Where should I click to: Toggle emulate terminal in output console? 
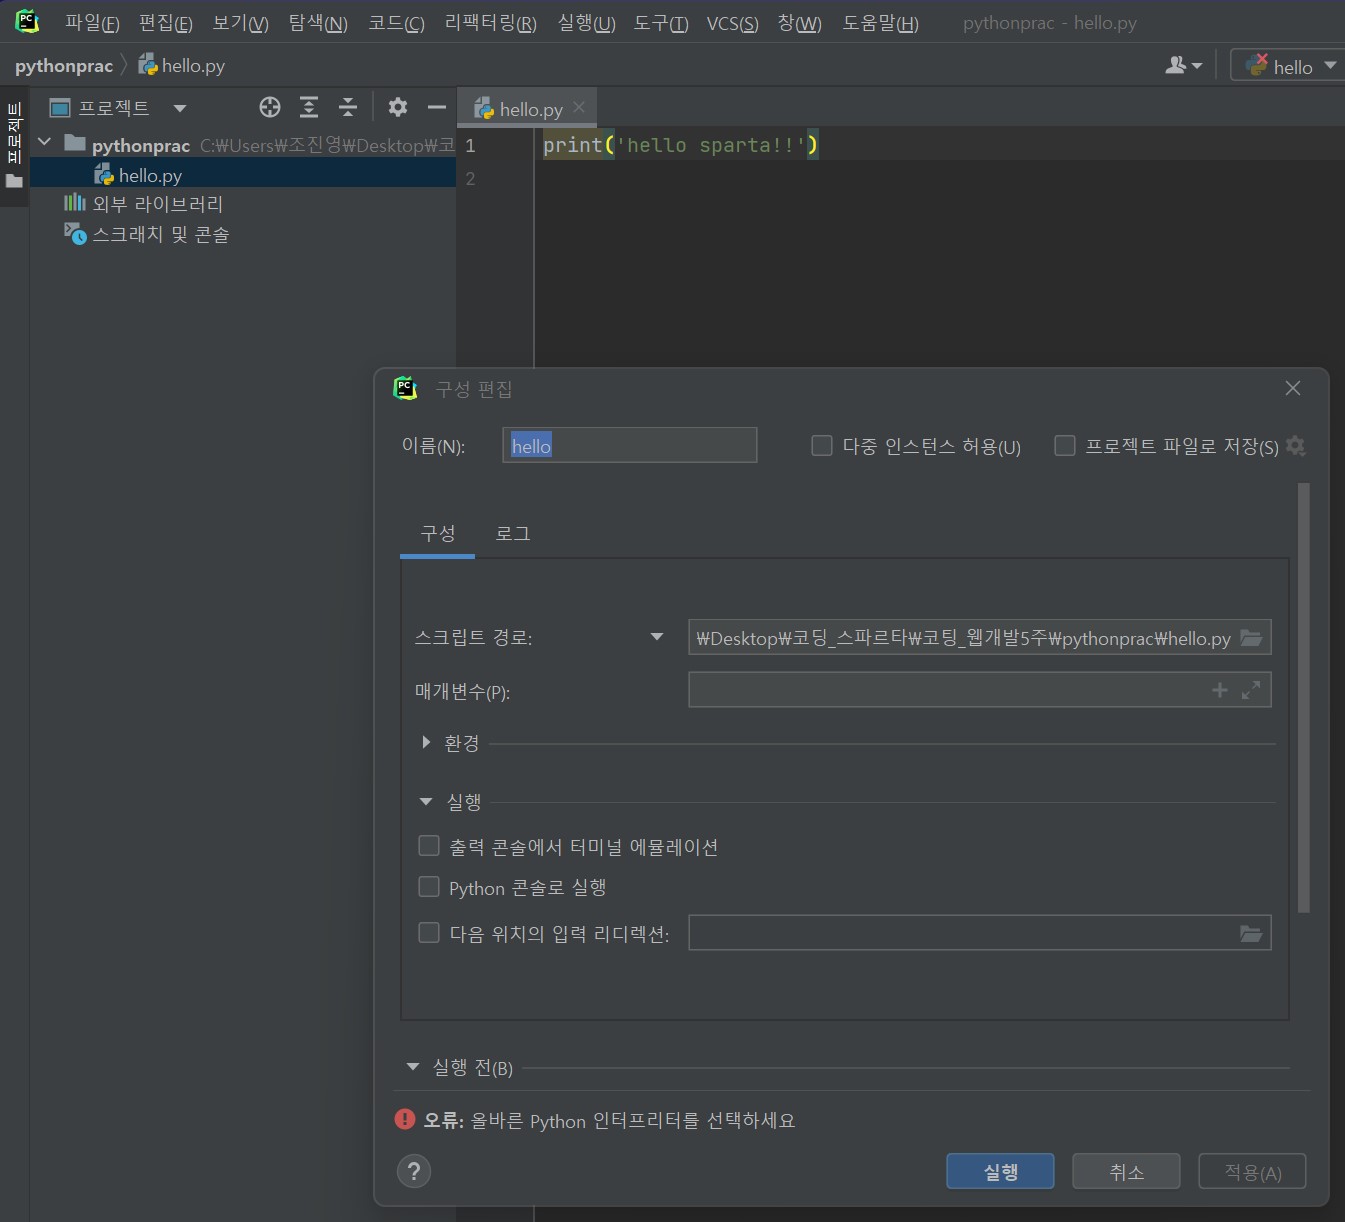(x=429, y=846)
